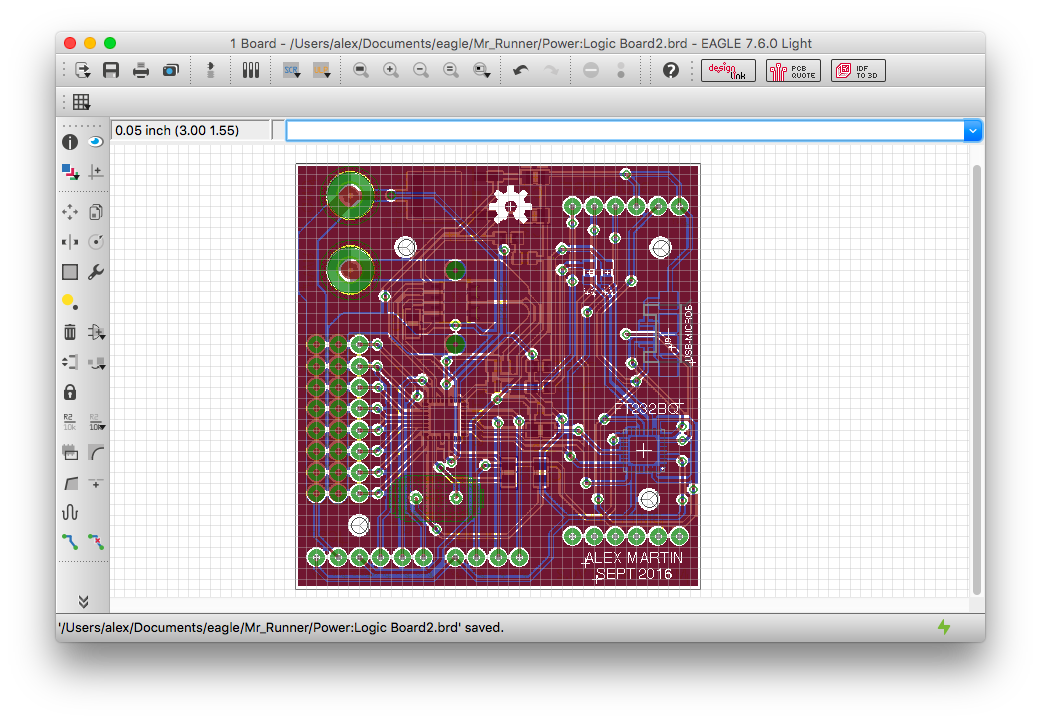This screenshot has width=1041, height=722.
Task: Click the green lightning status icon
Action: pos(943,627)
